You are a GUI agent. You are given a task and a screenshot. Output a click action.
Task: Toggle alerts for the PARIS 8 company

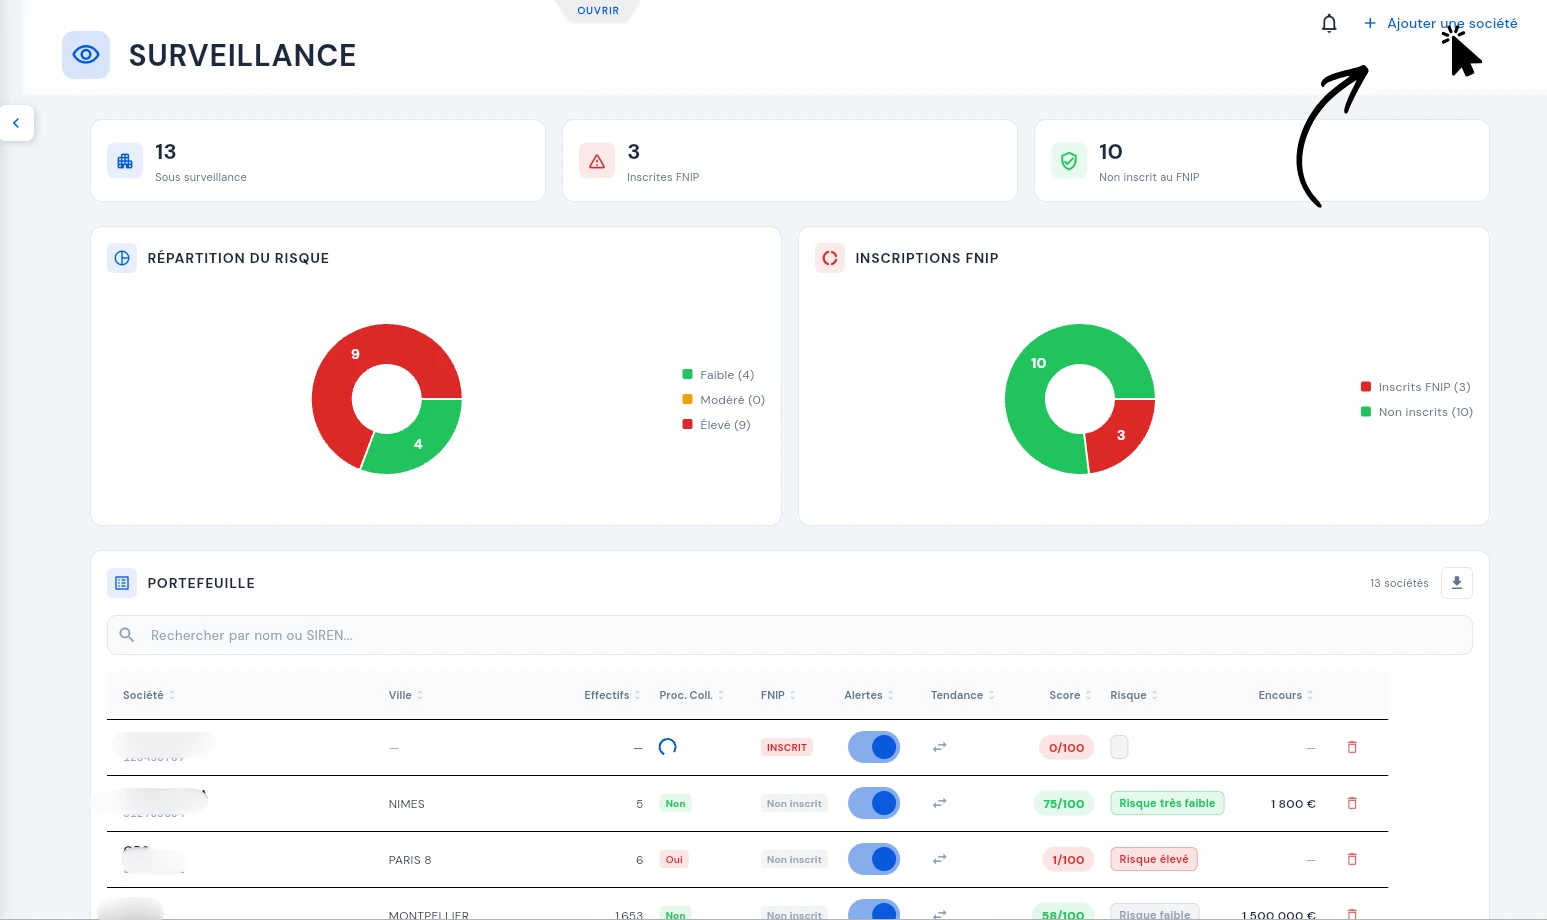click(x=874, y=859)
